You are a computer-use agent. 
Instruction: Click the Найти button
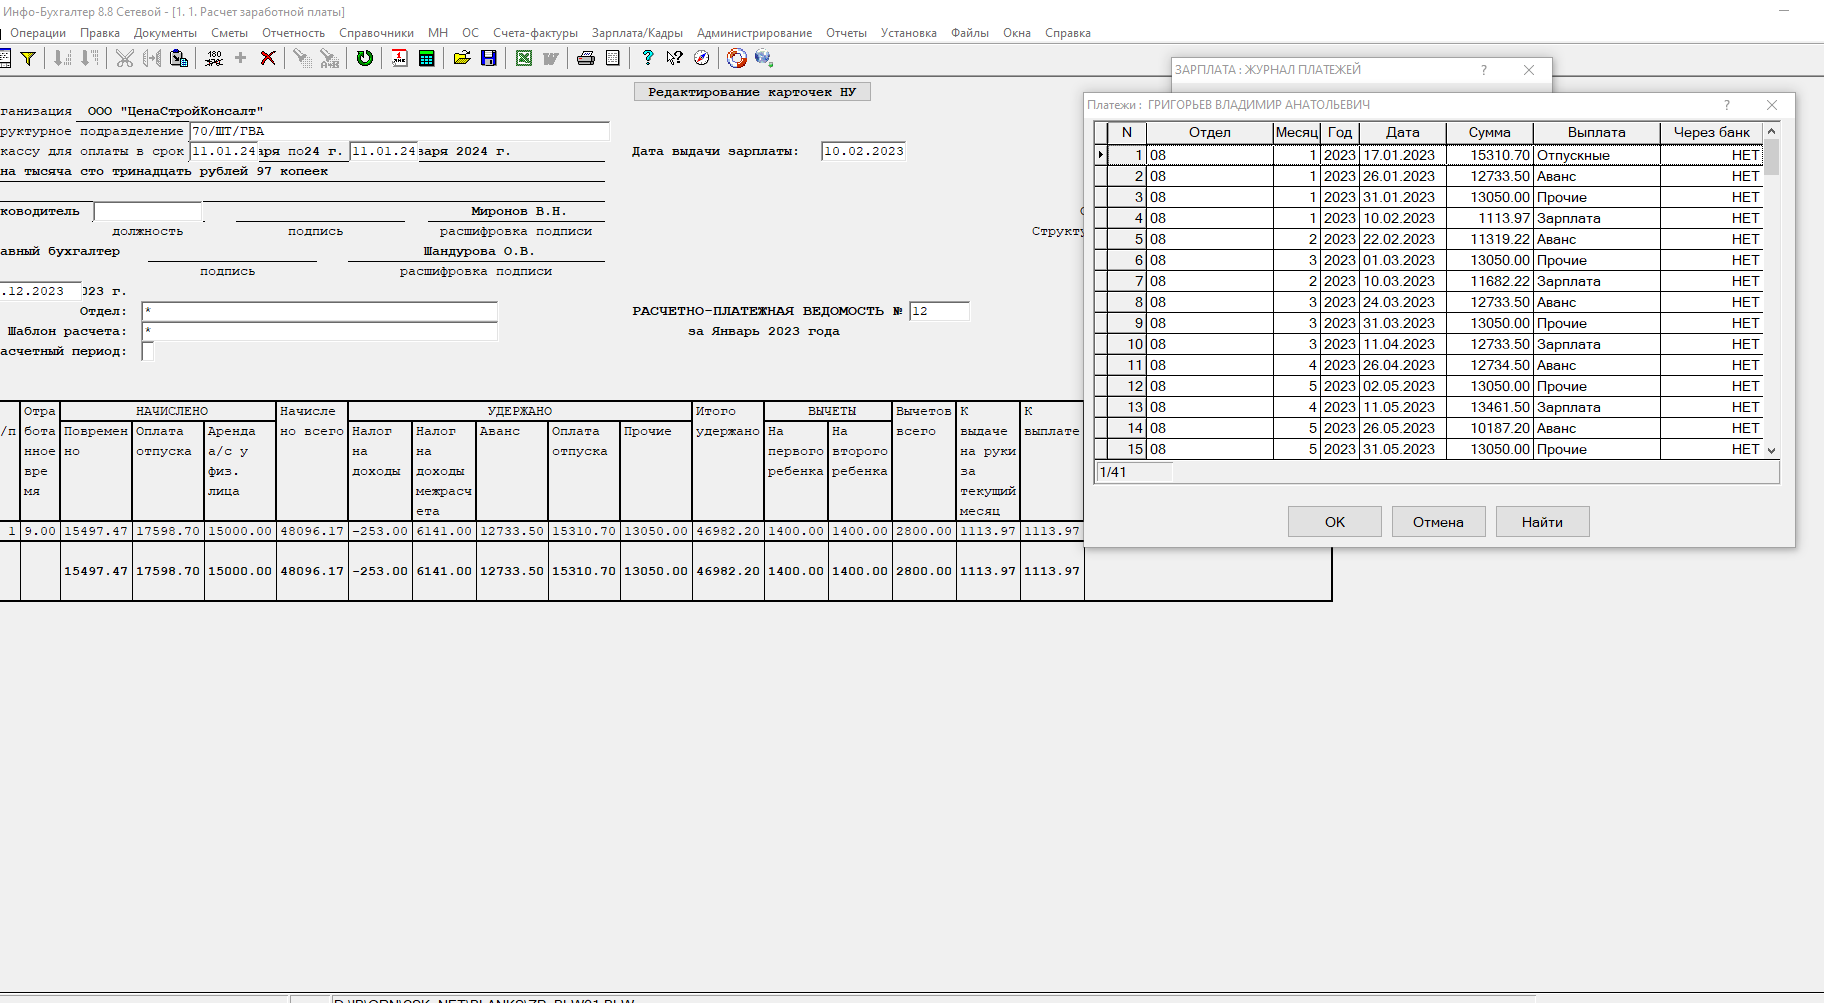click(1542, 522)
